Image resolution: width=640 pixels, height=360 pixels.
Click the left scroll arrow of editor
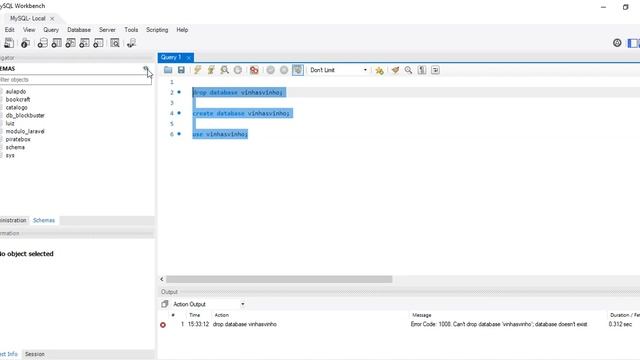(x=162, y=279)
